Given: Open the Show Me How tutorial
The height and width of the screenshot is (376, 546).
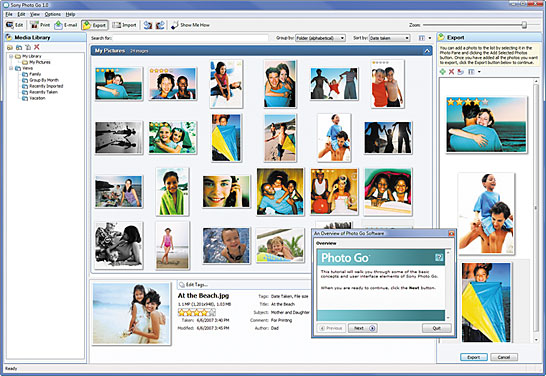Looking at the screenshot, I should point(190,25).
